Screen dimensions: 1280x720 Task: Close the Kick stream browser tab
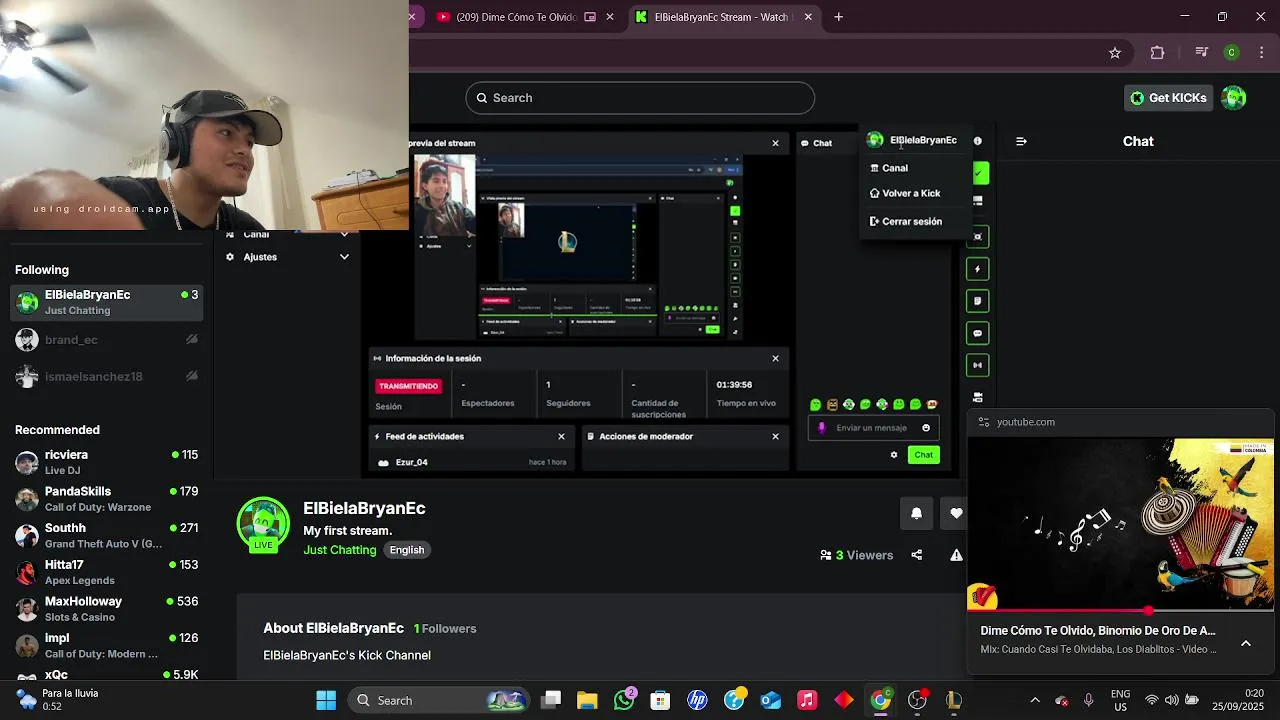pos(808,17)
